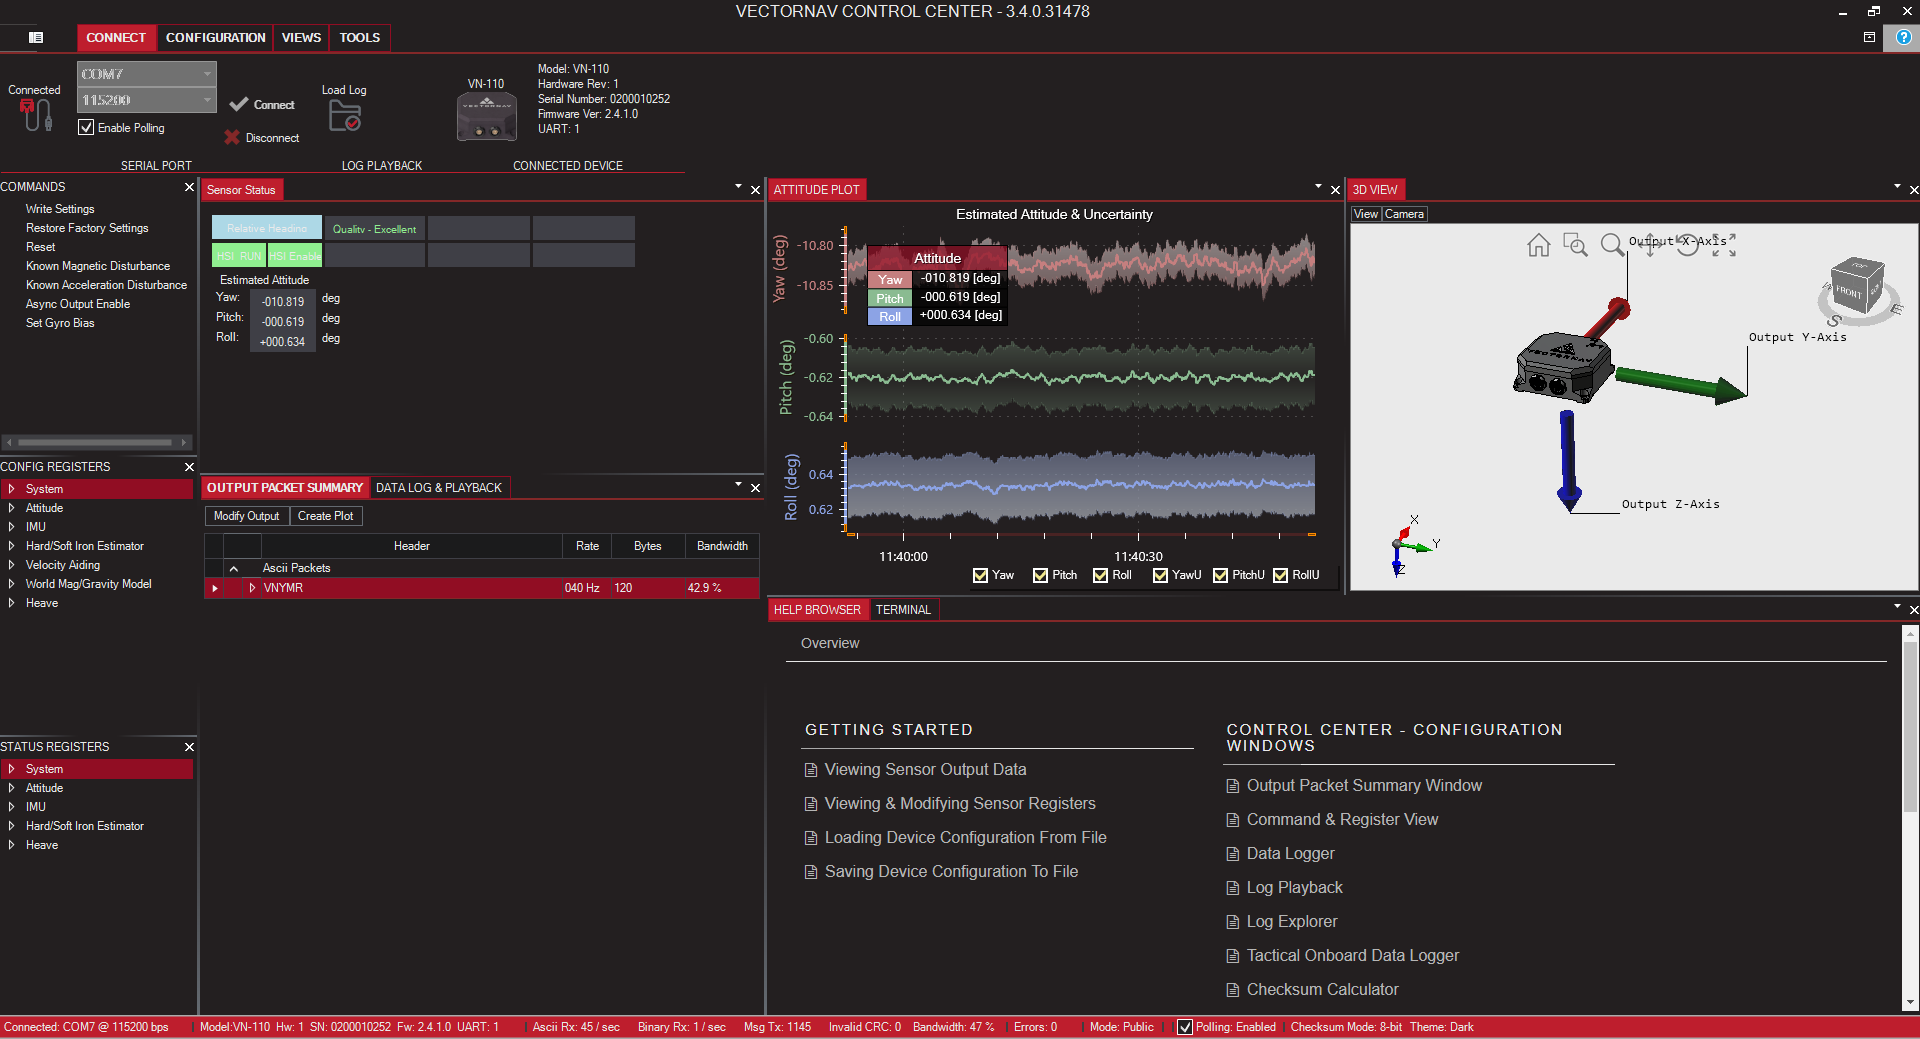Viewport: 1920px width, 1039px height.
Task: Expand Velocity Aiding in Config Registers
Action: click(11, 565)
